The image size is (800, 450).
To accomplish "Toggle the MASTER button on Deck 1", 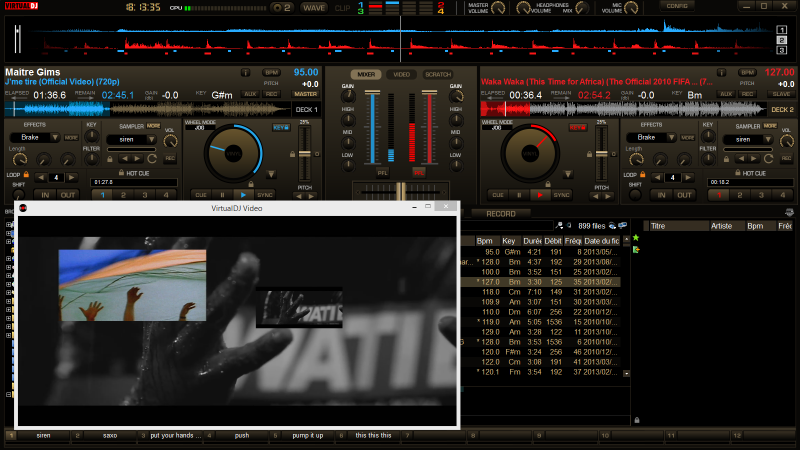I will point(304,94).
